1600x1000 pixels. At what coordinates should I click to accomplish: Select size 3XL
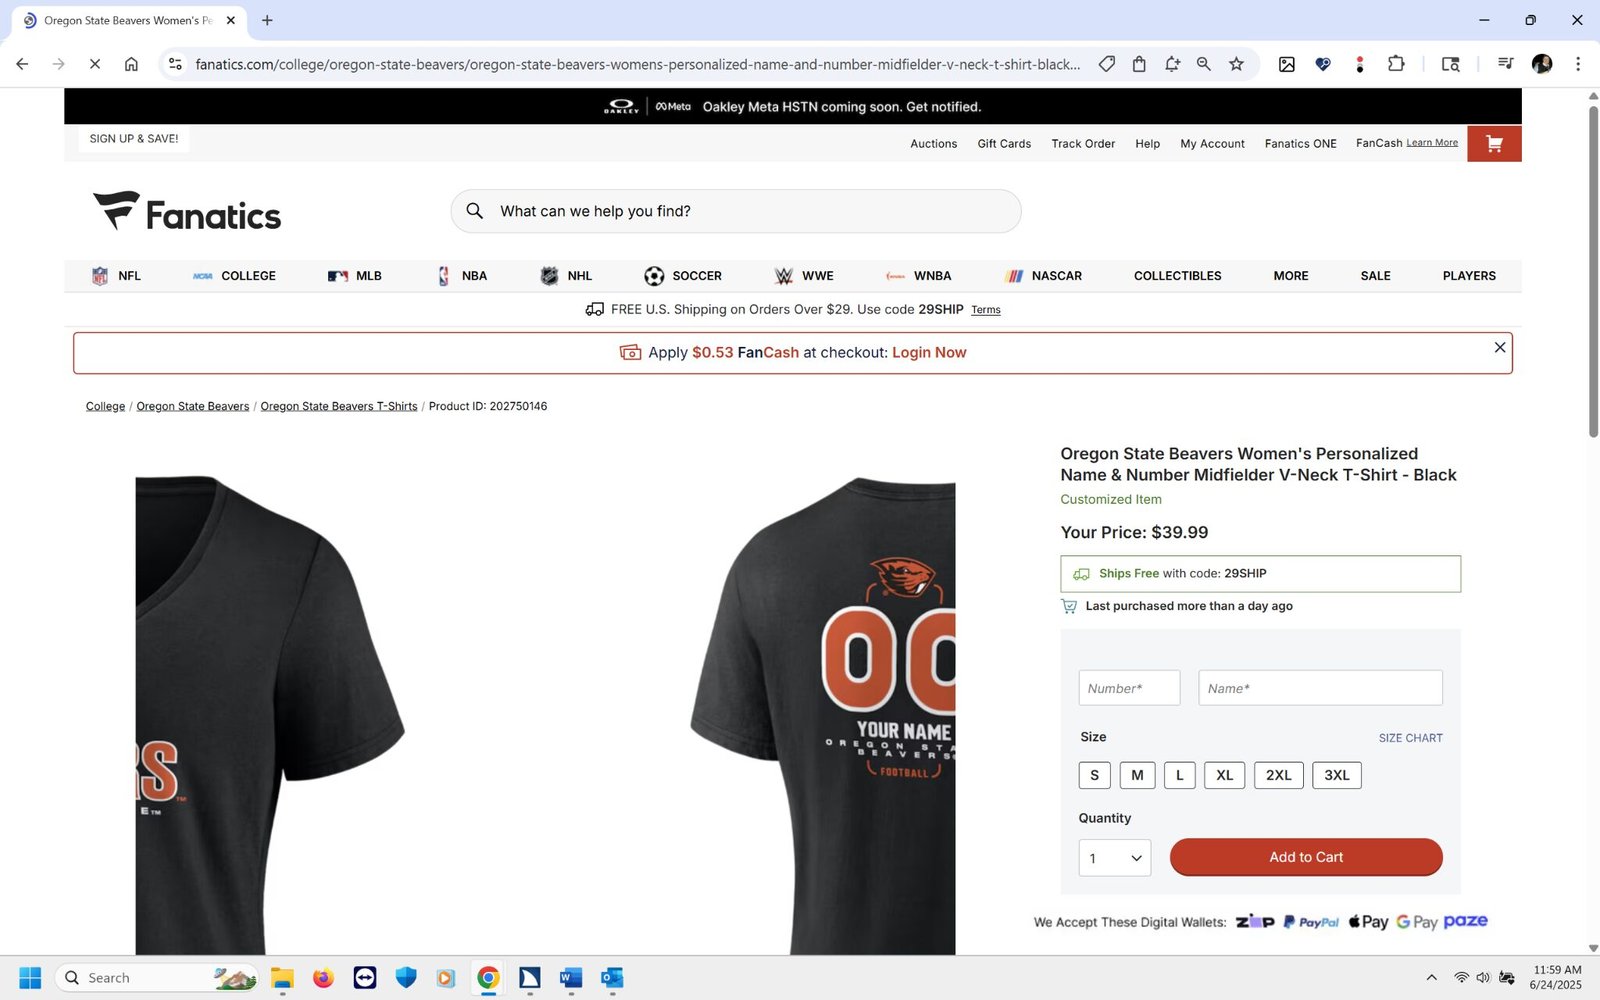pos(1337,775)
